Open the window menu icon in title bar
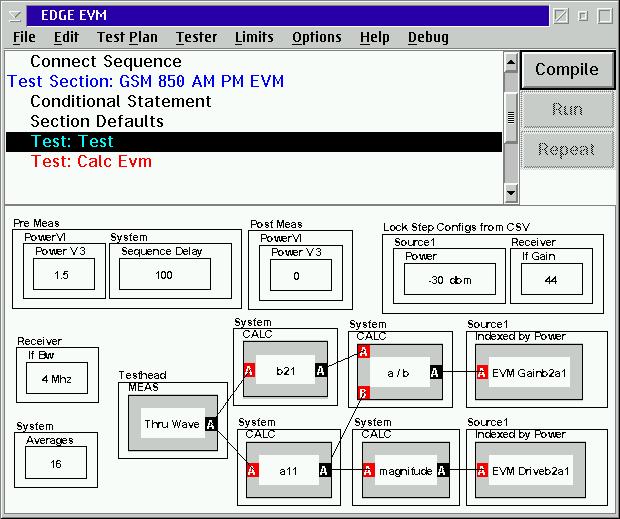The width and height of the screenshot is (620, 519). pos(16,16)
